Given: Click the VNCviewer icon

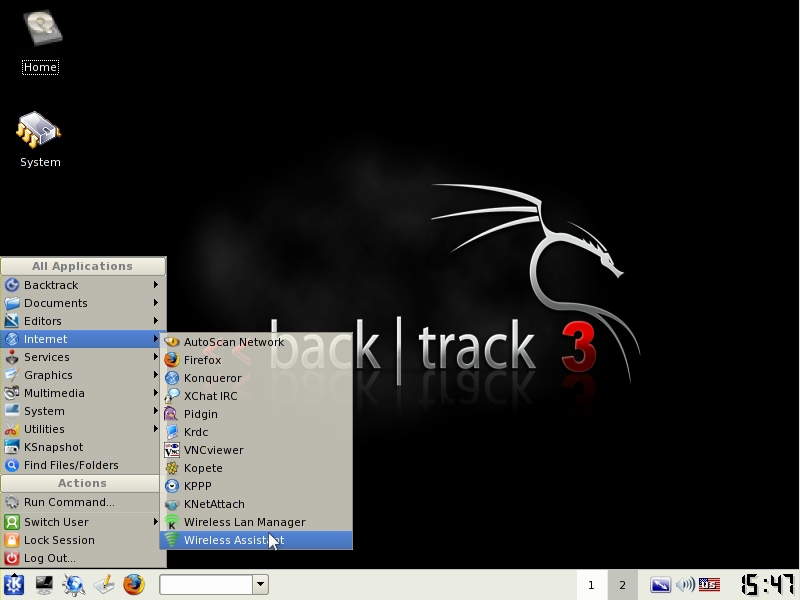Looking at the screenshot, I should pyautogui.click(x=172, y=450).
